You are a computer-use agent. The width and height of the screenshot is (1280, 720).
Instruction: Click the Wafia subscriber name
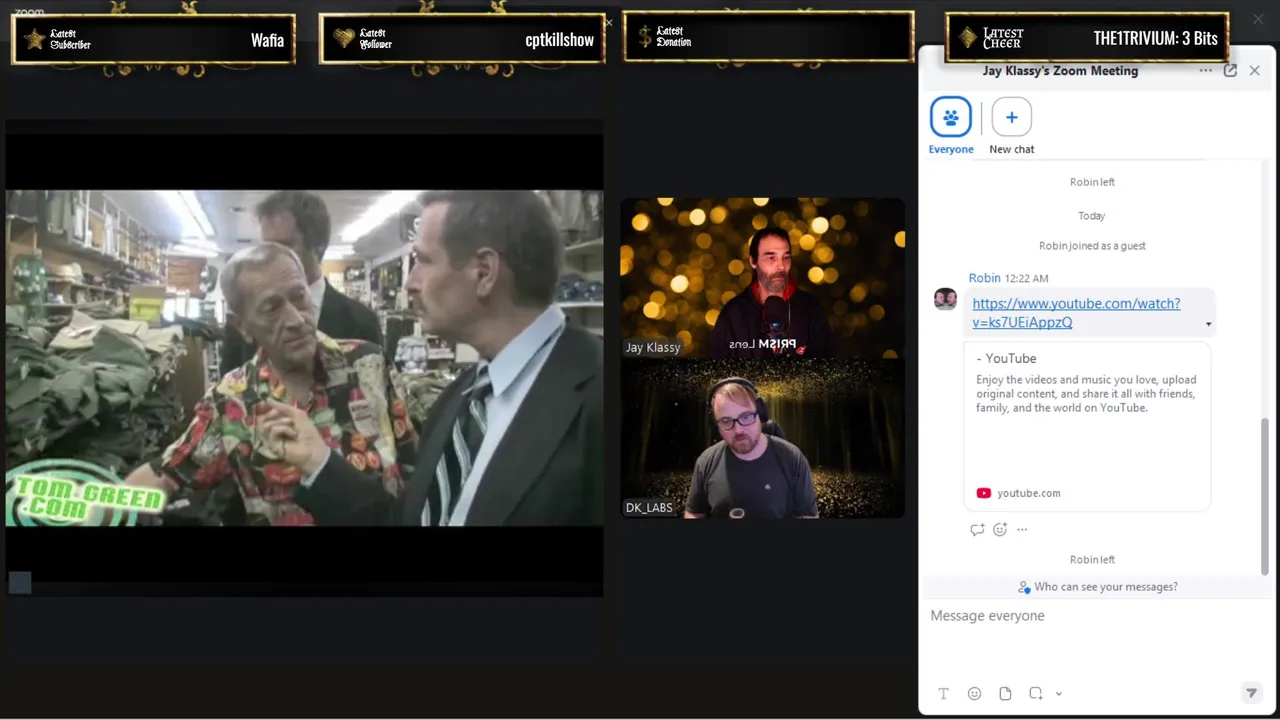267,40
